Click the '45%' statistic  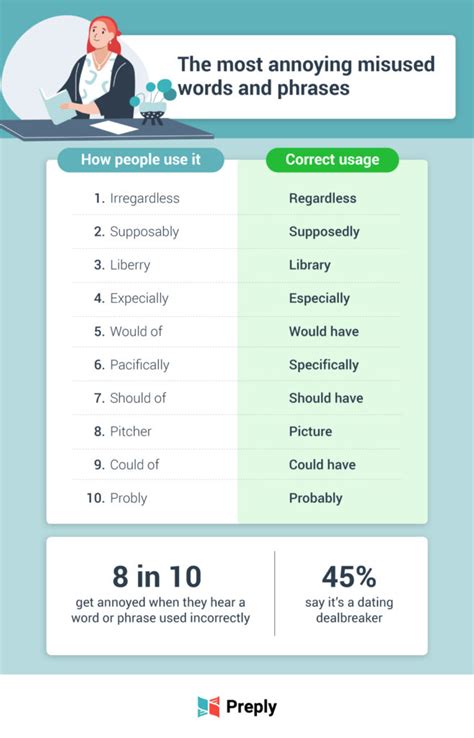(x=349, y=577)
